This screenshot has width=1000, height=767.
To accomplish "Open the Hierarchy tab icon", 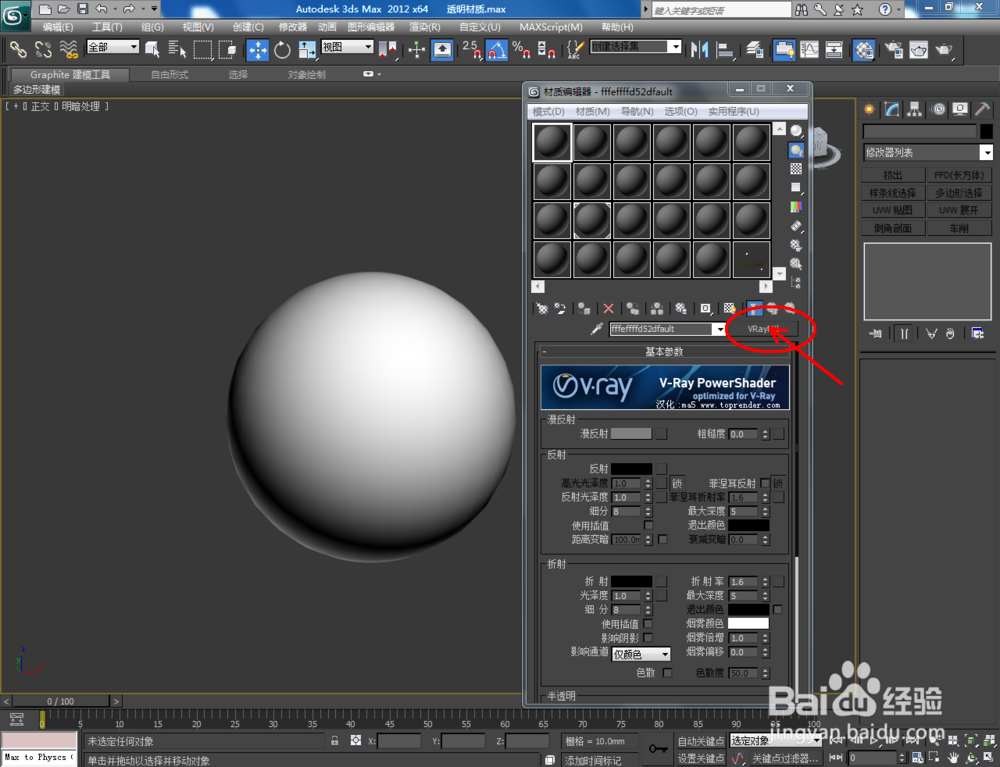I will pos(915,110).
